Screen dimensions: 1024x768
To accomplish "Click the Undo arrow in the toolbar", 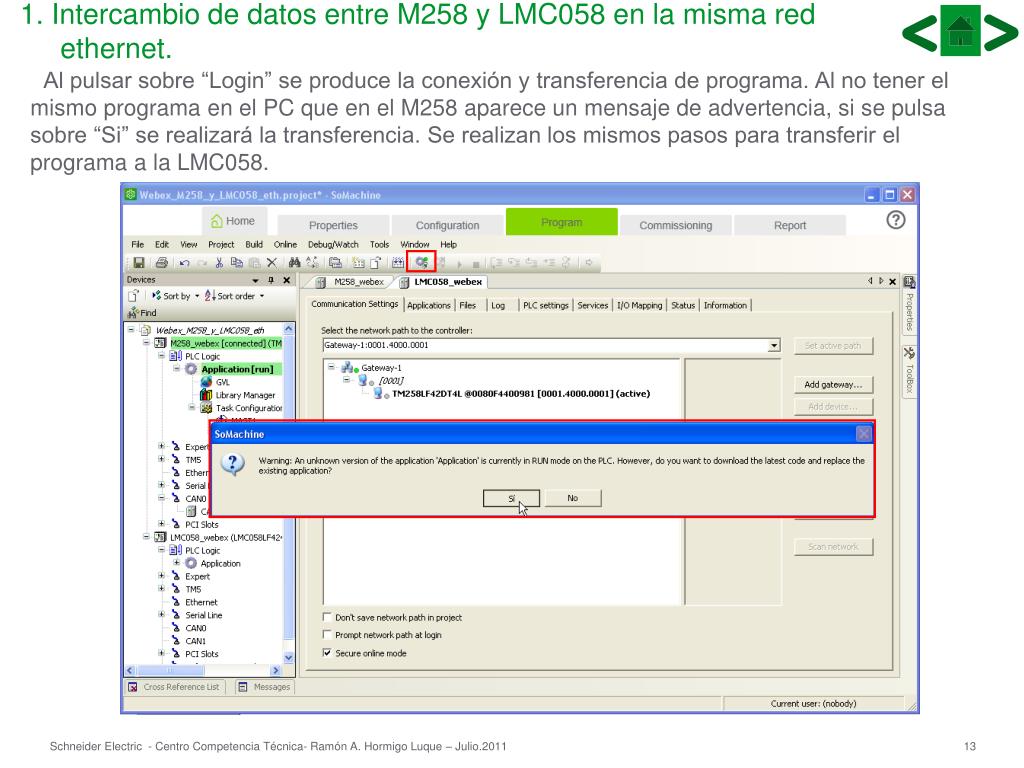I will point(184,263).
